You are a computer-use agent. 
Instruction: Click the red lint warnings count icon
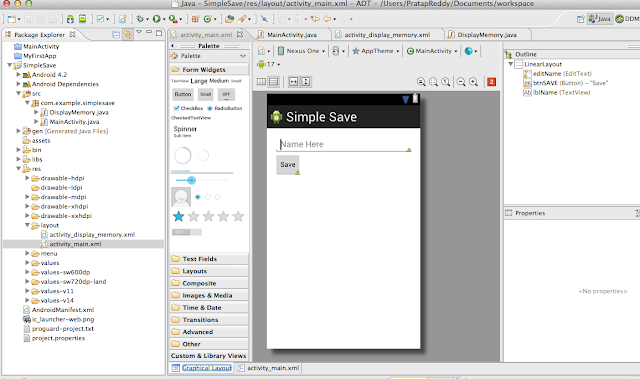[x=491, y=82]
